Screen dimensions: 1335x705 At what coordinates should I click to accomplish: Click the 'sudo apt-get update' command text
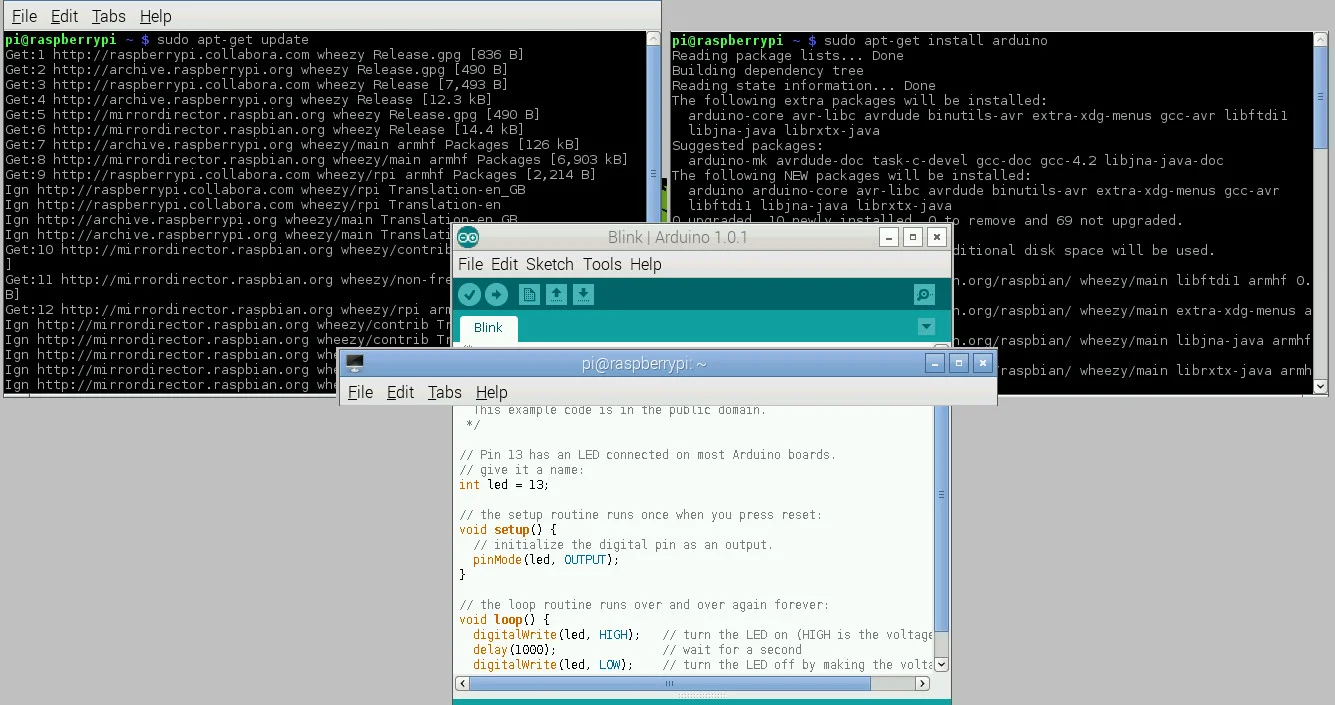click(232, 40)
